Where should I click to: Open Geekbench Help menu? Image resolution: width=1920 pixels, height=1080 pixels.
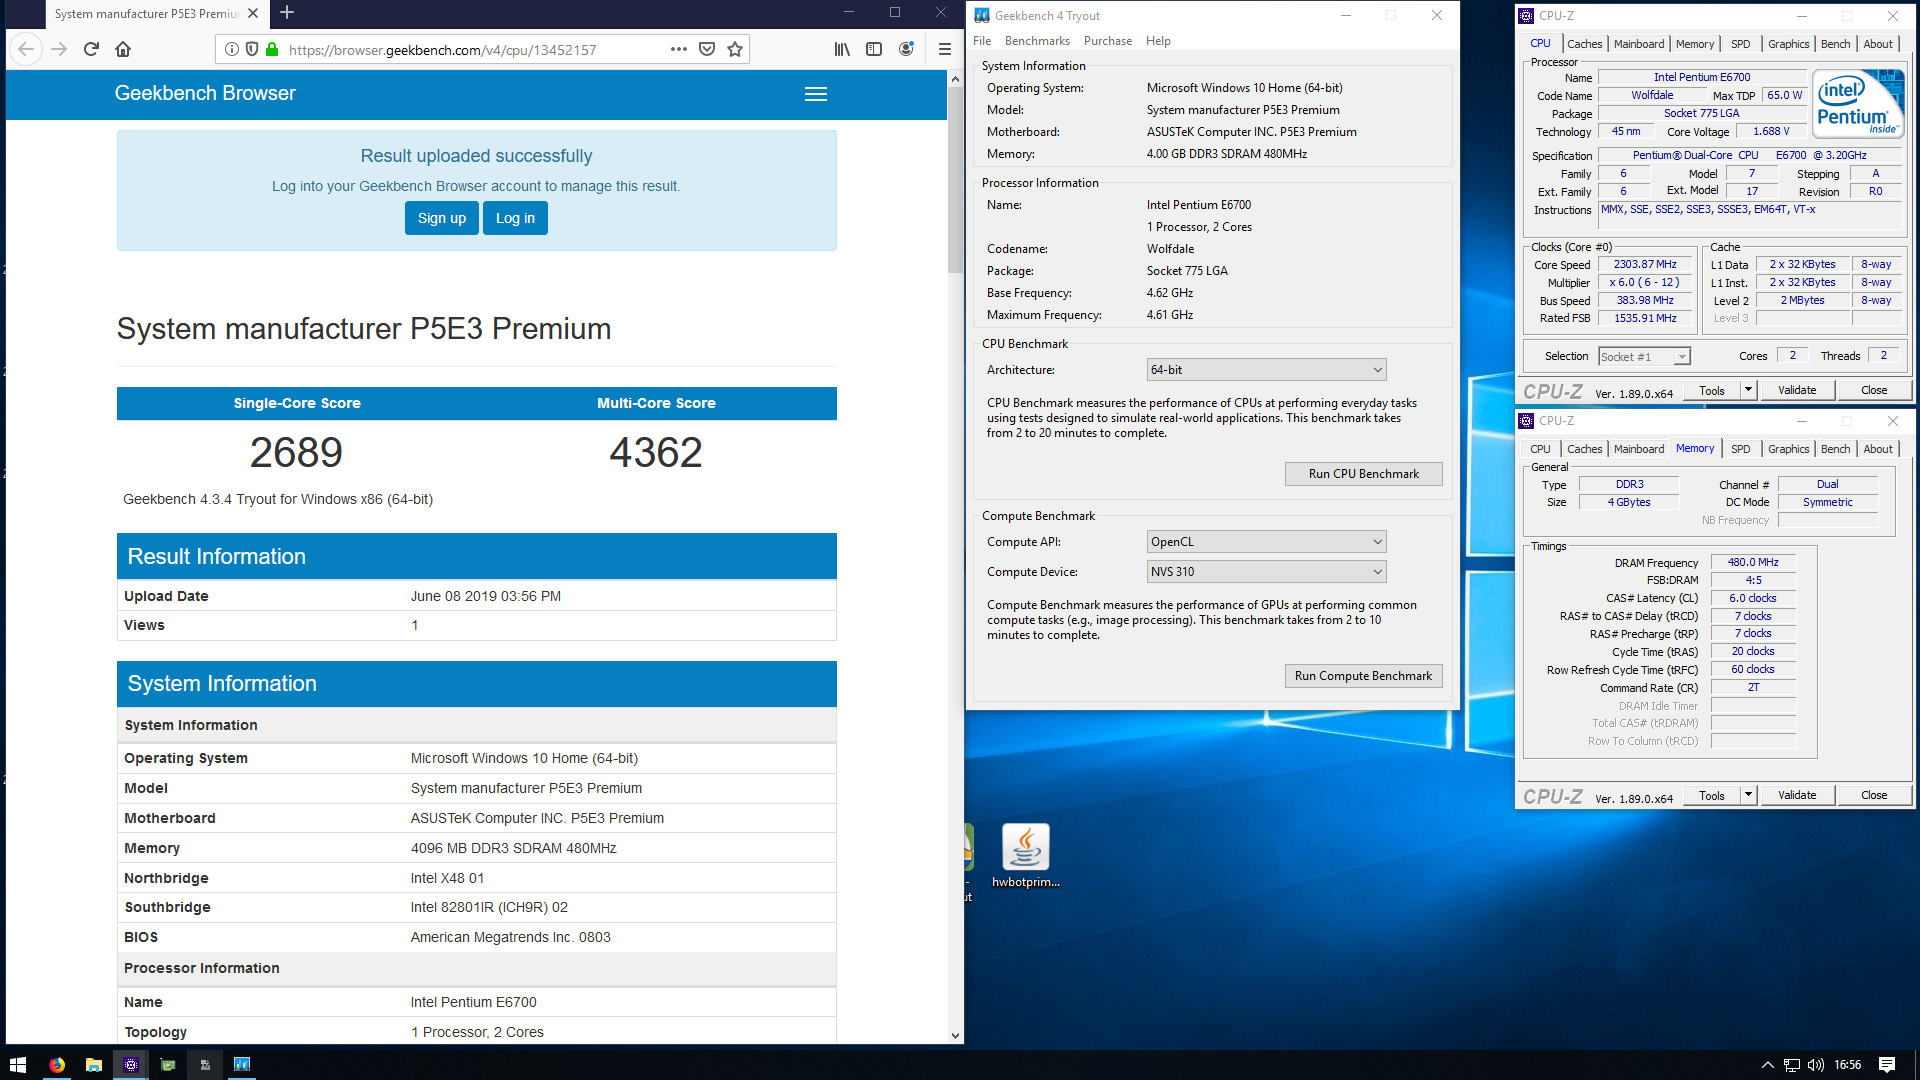click(1158, 41)
